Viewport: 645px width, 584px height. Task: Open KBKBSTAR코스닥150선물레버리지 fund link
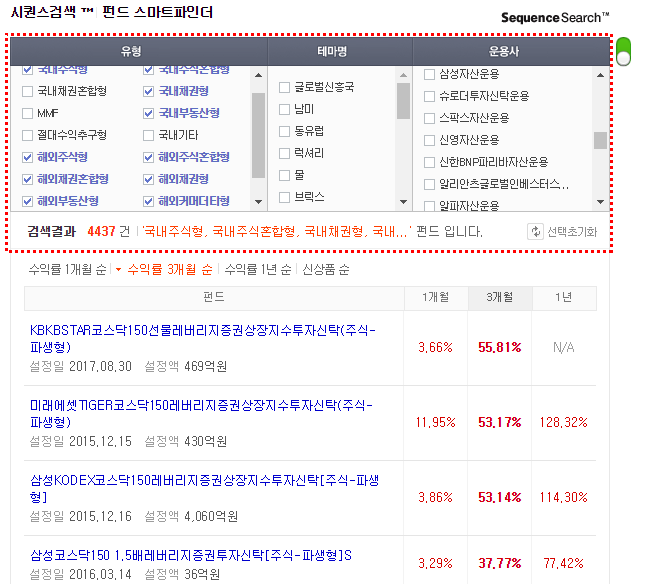[x=203, y=338]
